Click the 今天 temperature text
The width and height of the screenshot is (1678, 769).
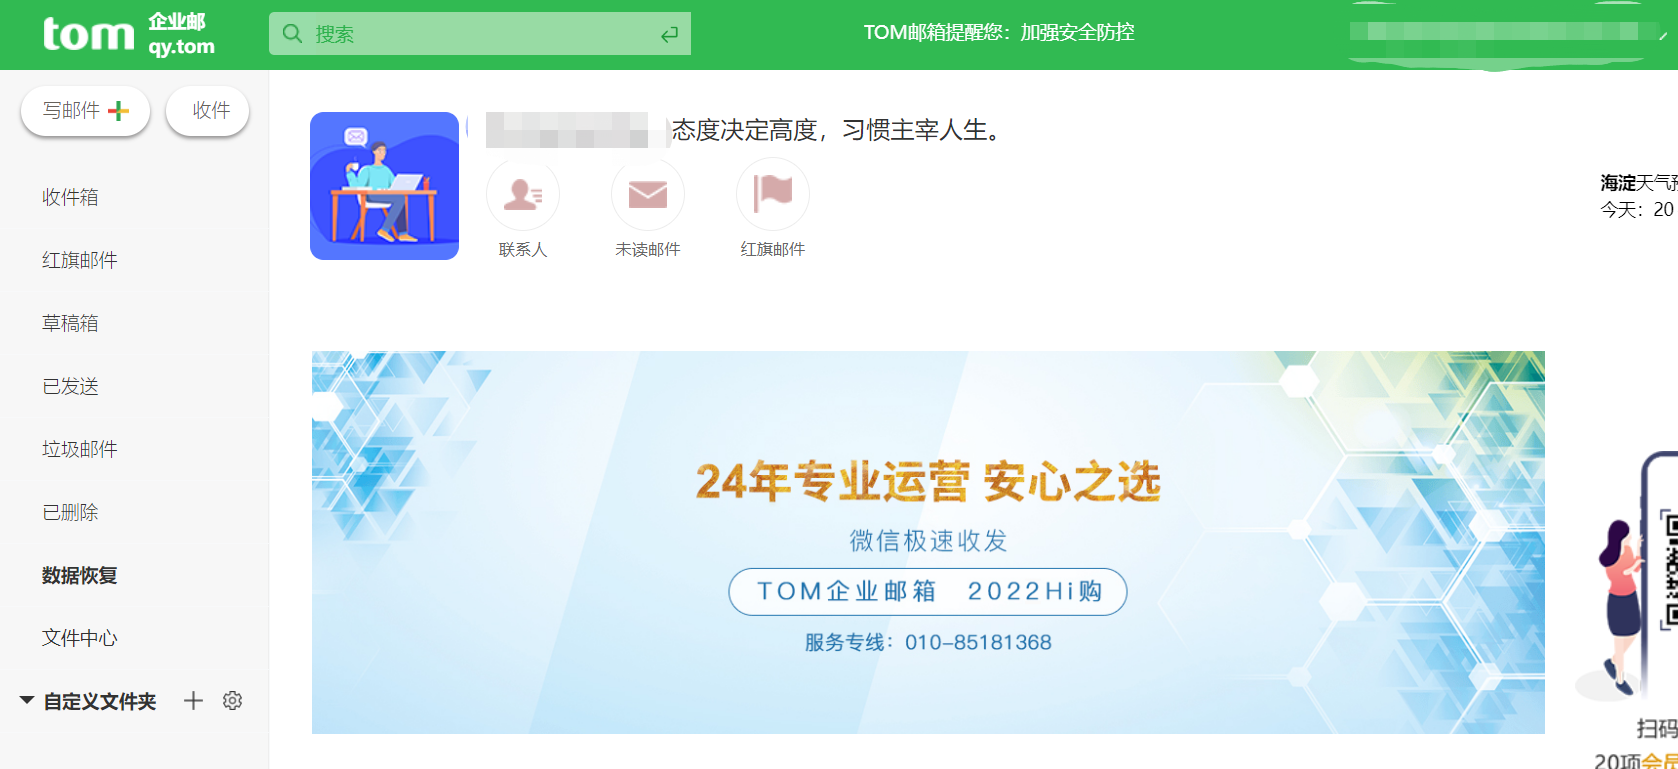[1637, 210]
